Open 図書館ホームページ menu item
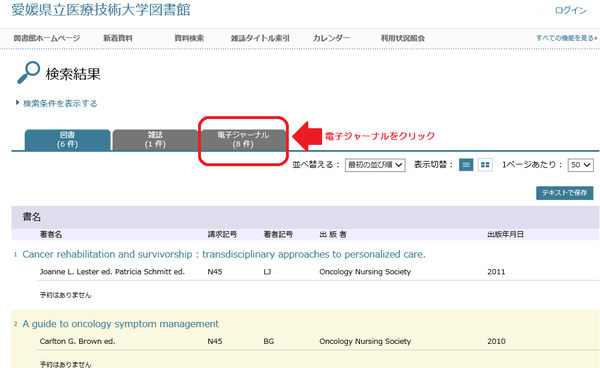The width and height of the screenshot is (600, 368). 47,38
